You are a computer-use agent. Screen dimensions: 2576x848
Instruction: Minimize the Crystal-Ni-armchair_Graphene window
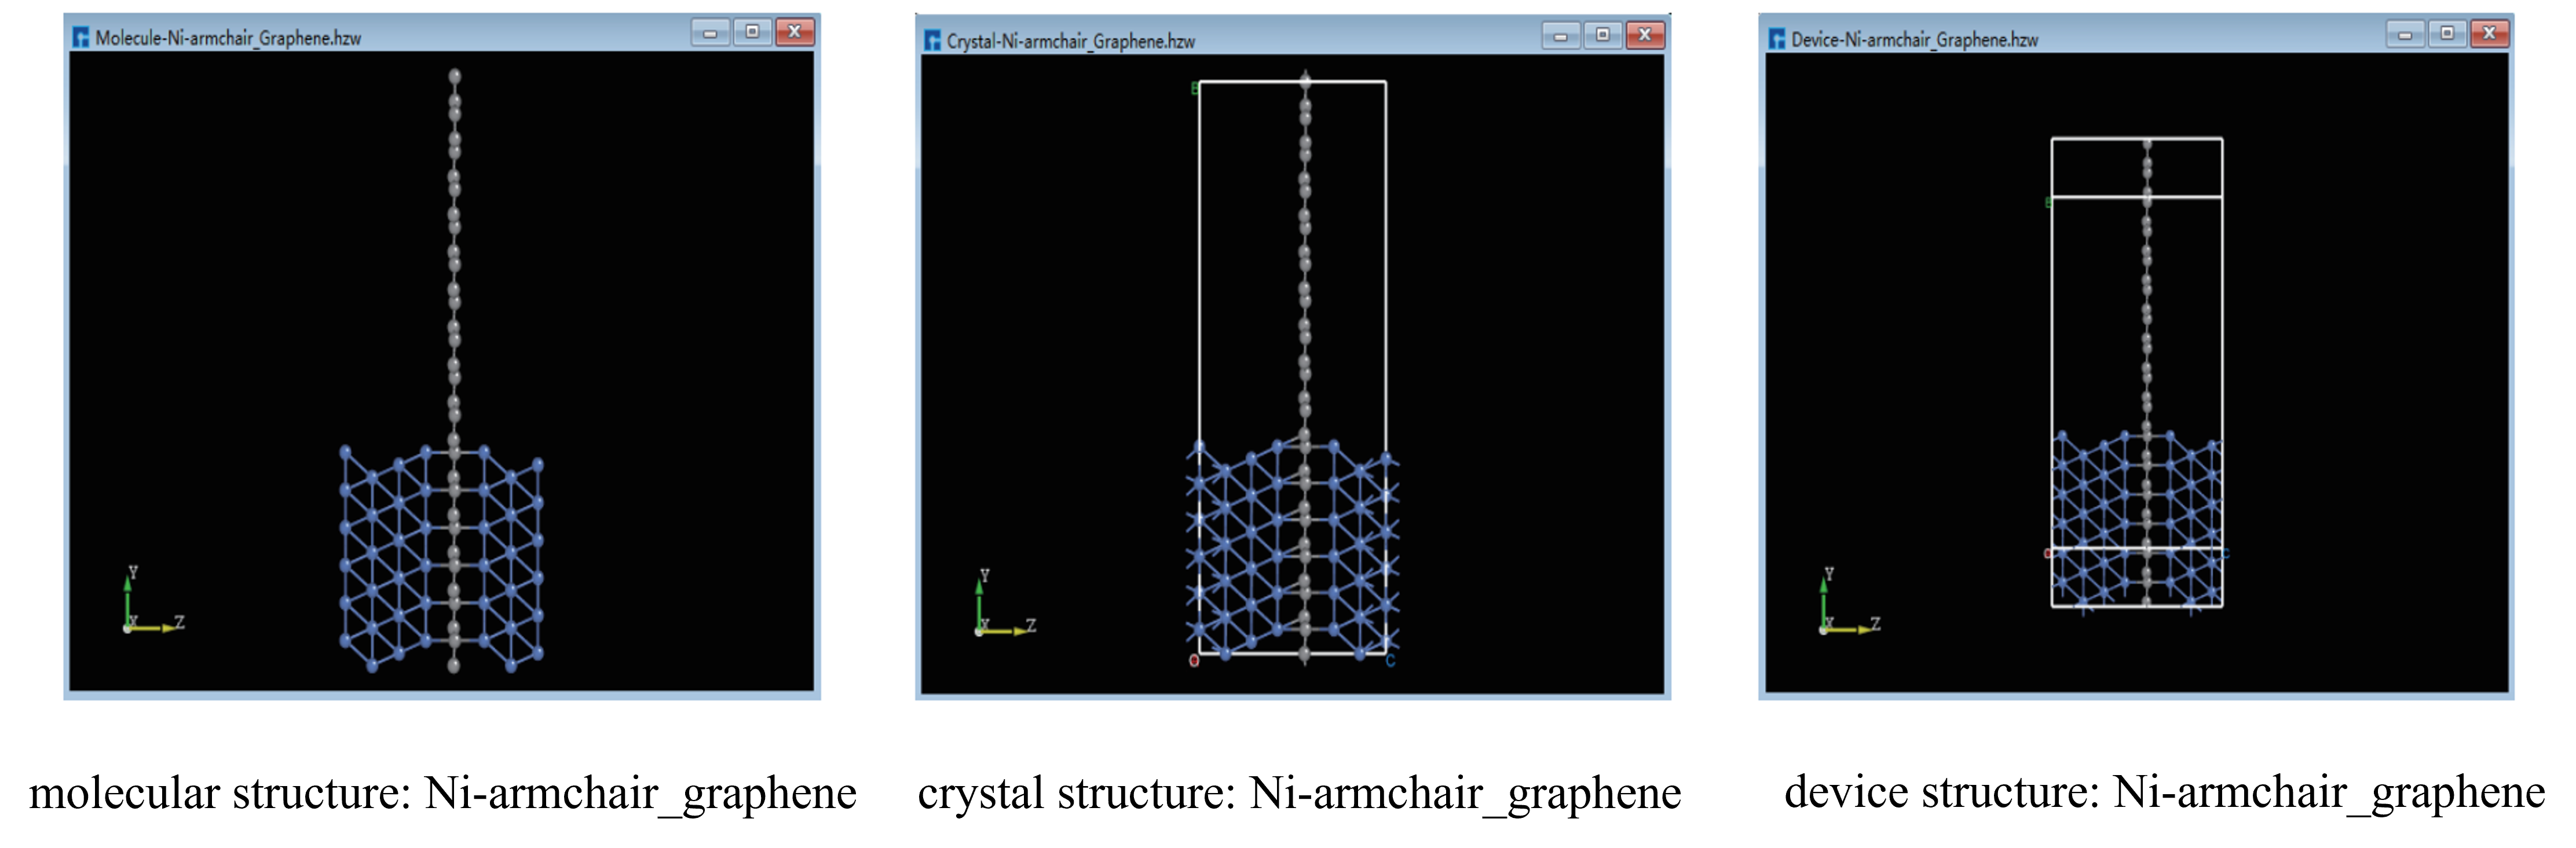coord(1560,36)
